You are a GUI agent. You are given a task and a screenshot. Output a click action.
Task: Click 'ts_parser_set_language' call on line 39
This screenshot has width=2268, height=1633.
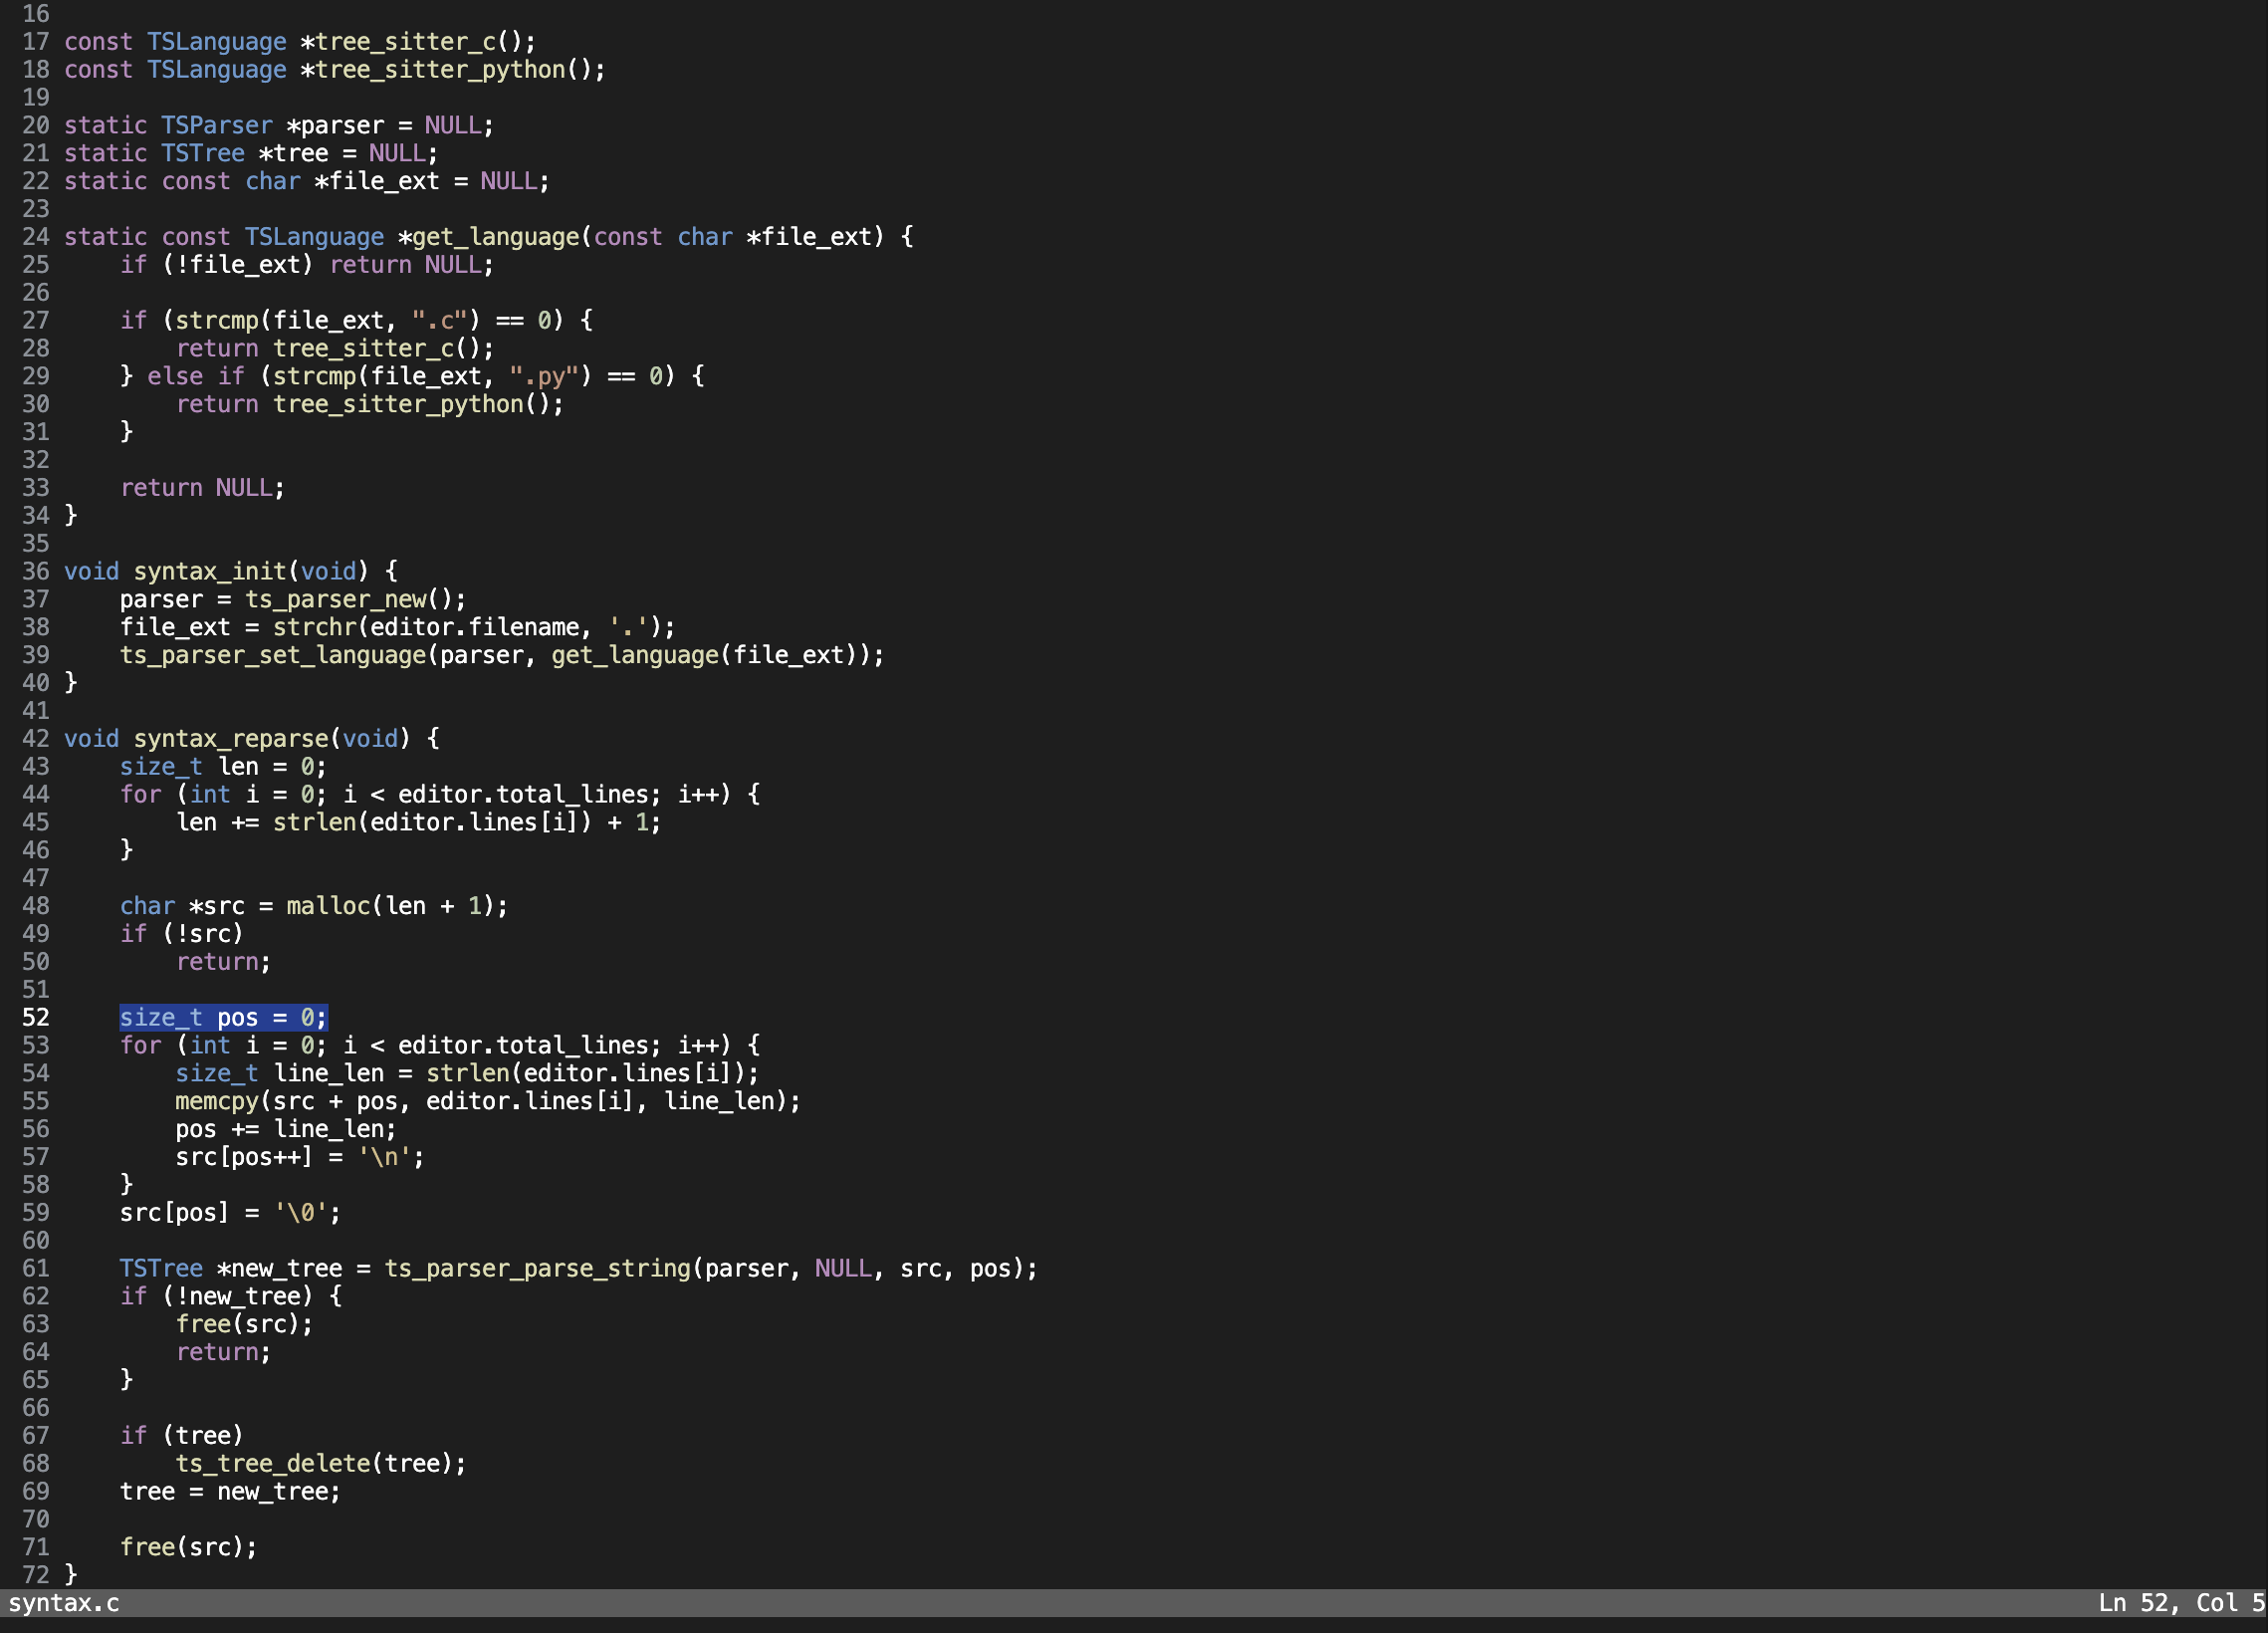click(273, 655)
